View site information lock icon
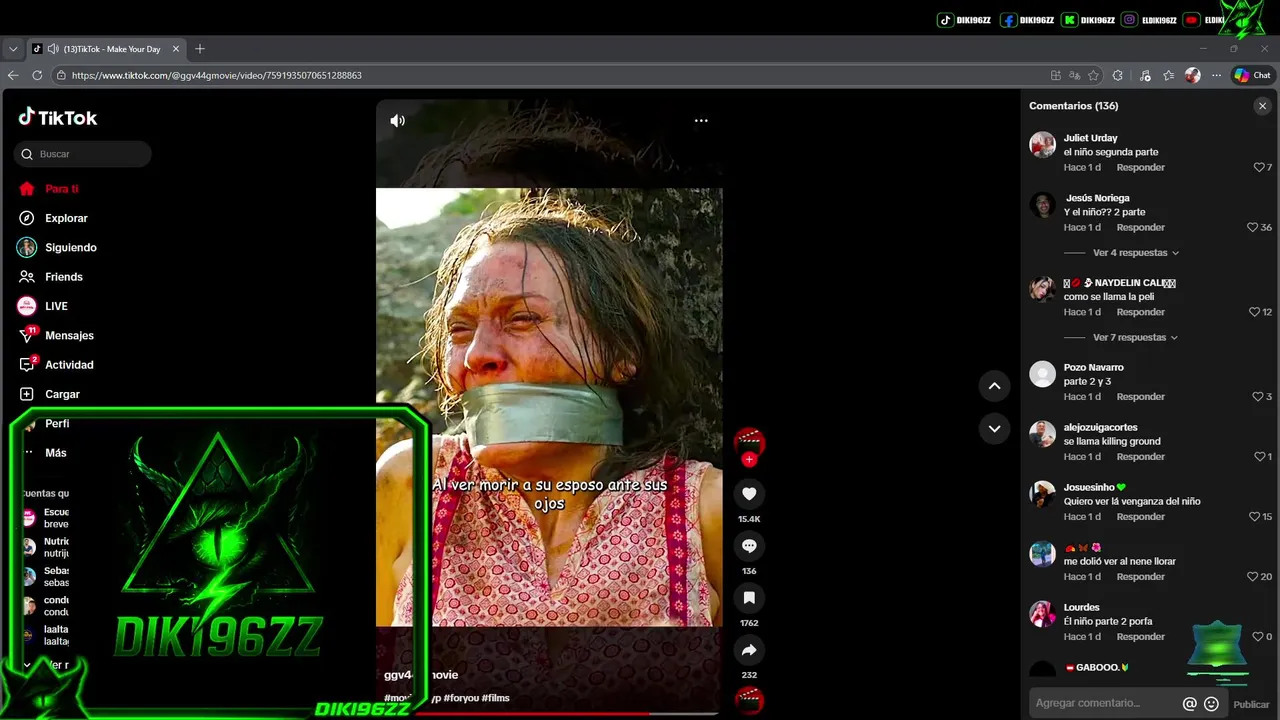Screen dimensions: 1280x720 point(61,75)
